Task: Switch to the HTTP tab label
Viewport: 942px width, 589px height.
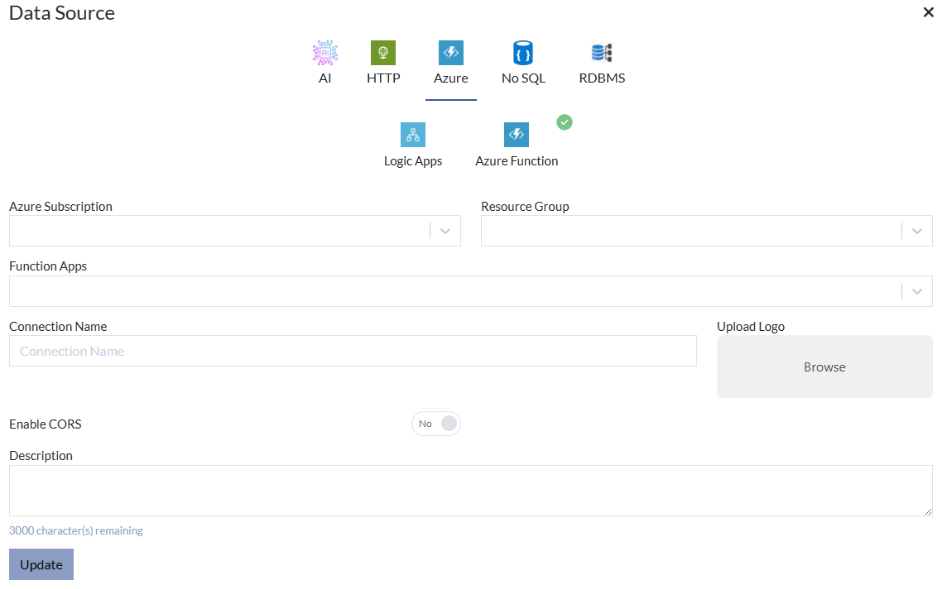Action: 383,78
